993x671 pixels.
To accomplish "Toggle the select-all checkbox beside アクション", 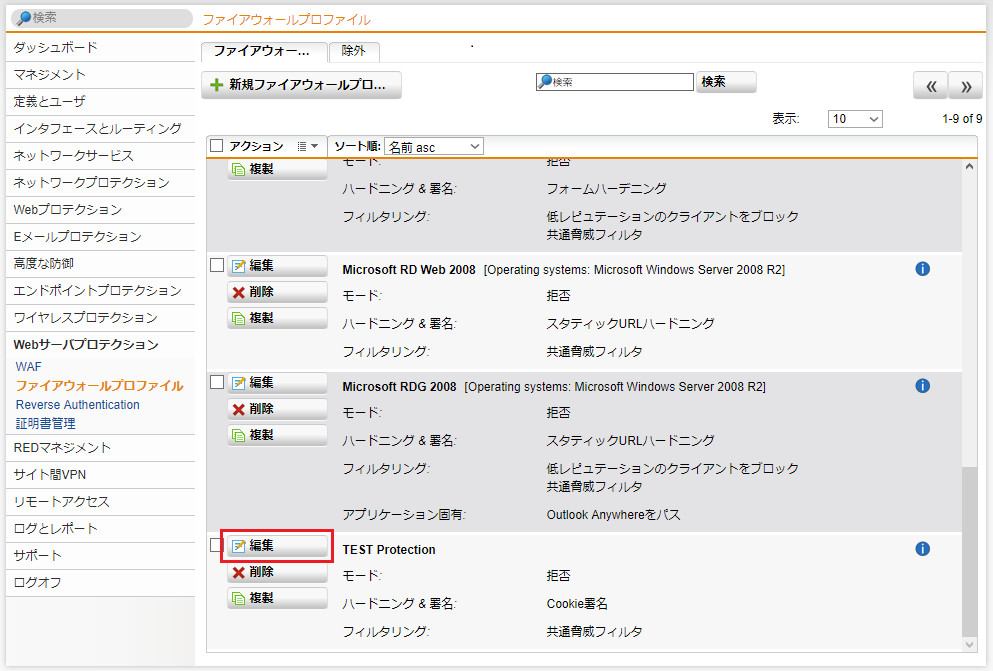I will (x=217, y=146).
